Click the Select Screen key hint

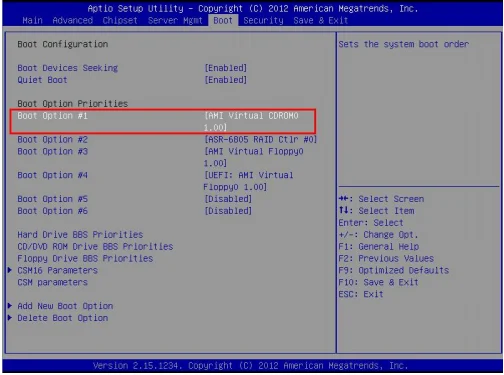pos(381,199)
